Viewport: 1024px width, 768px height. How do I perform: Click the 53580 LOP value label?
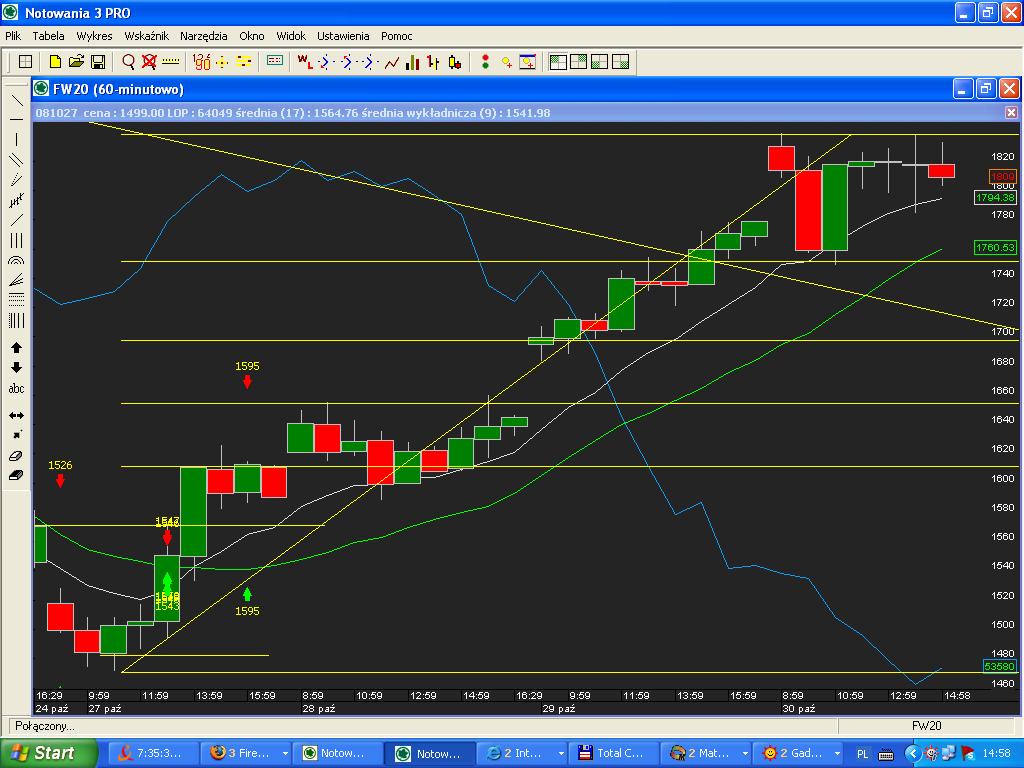tap(1000, 666)
